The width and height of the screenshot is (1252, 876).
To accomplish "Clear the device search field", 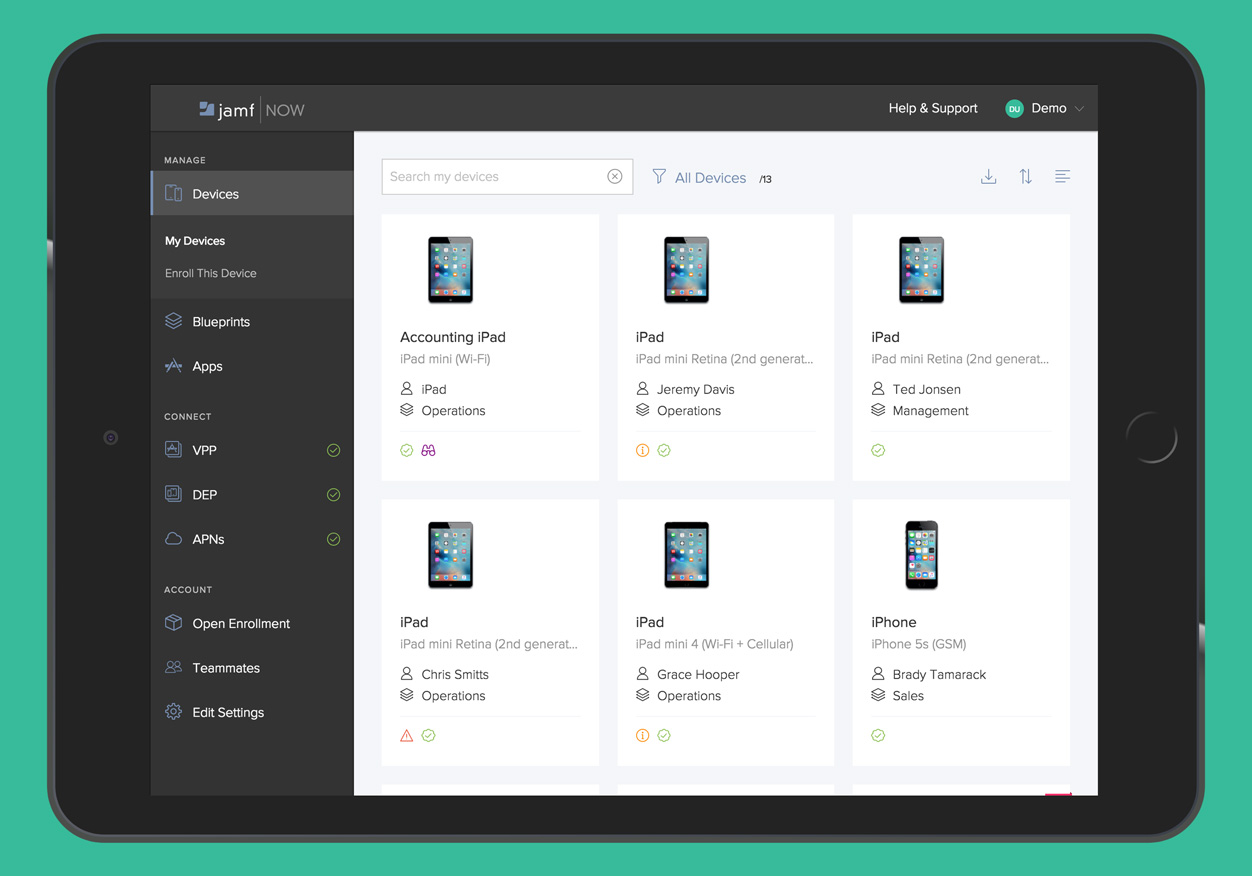I will click(615, 177).
